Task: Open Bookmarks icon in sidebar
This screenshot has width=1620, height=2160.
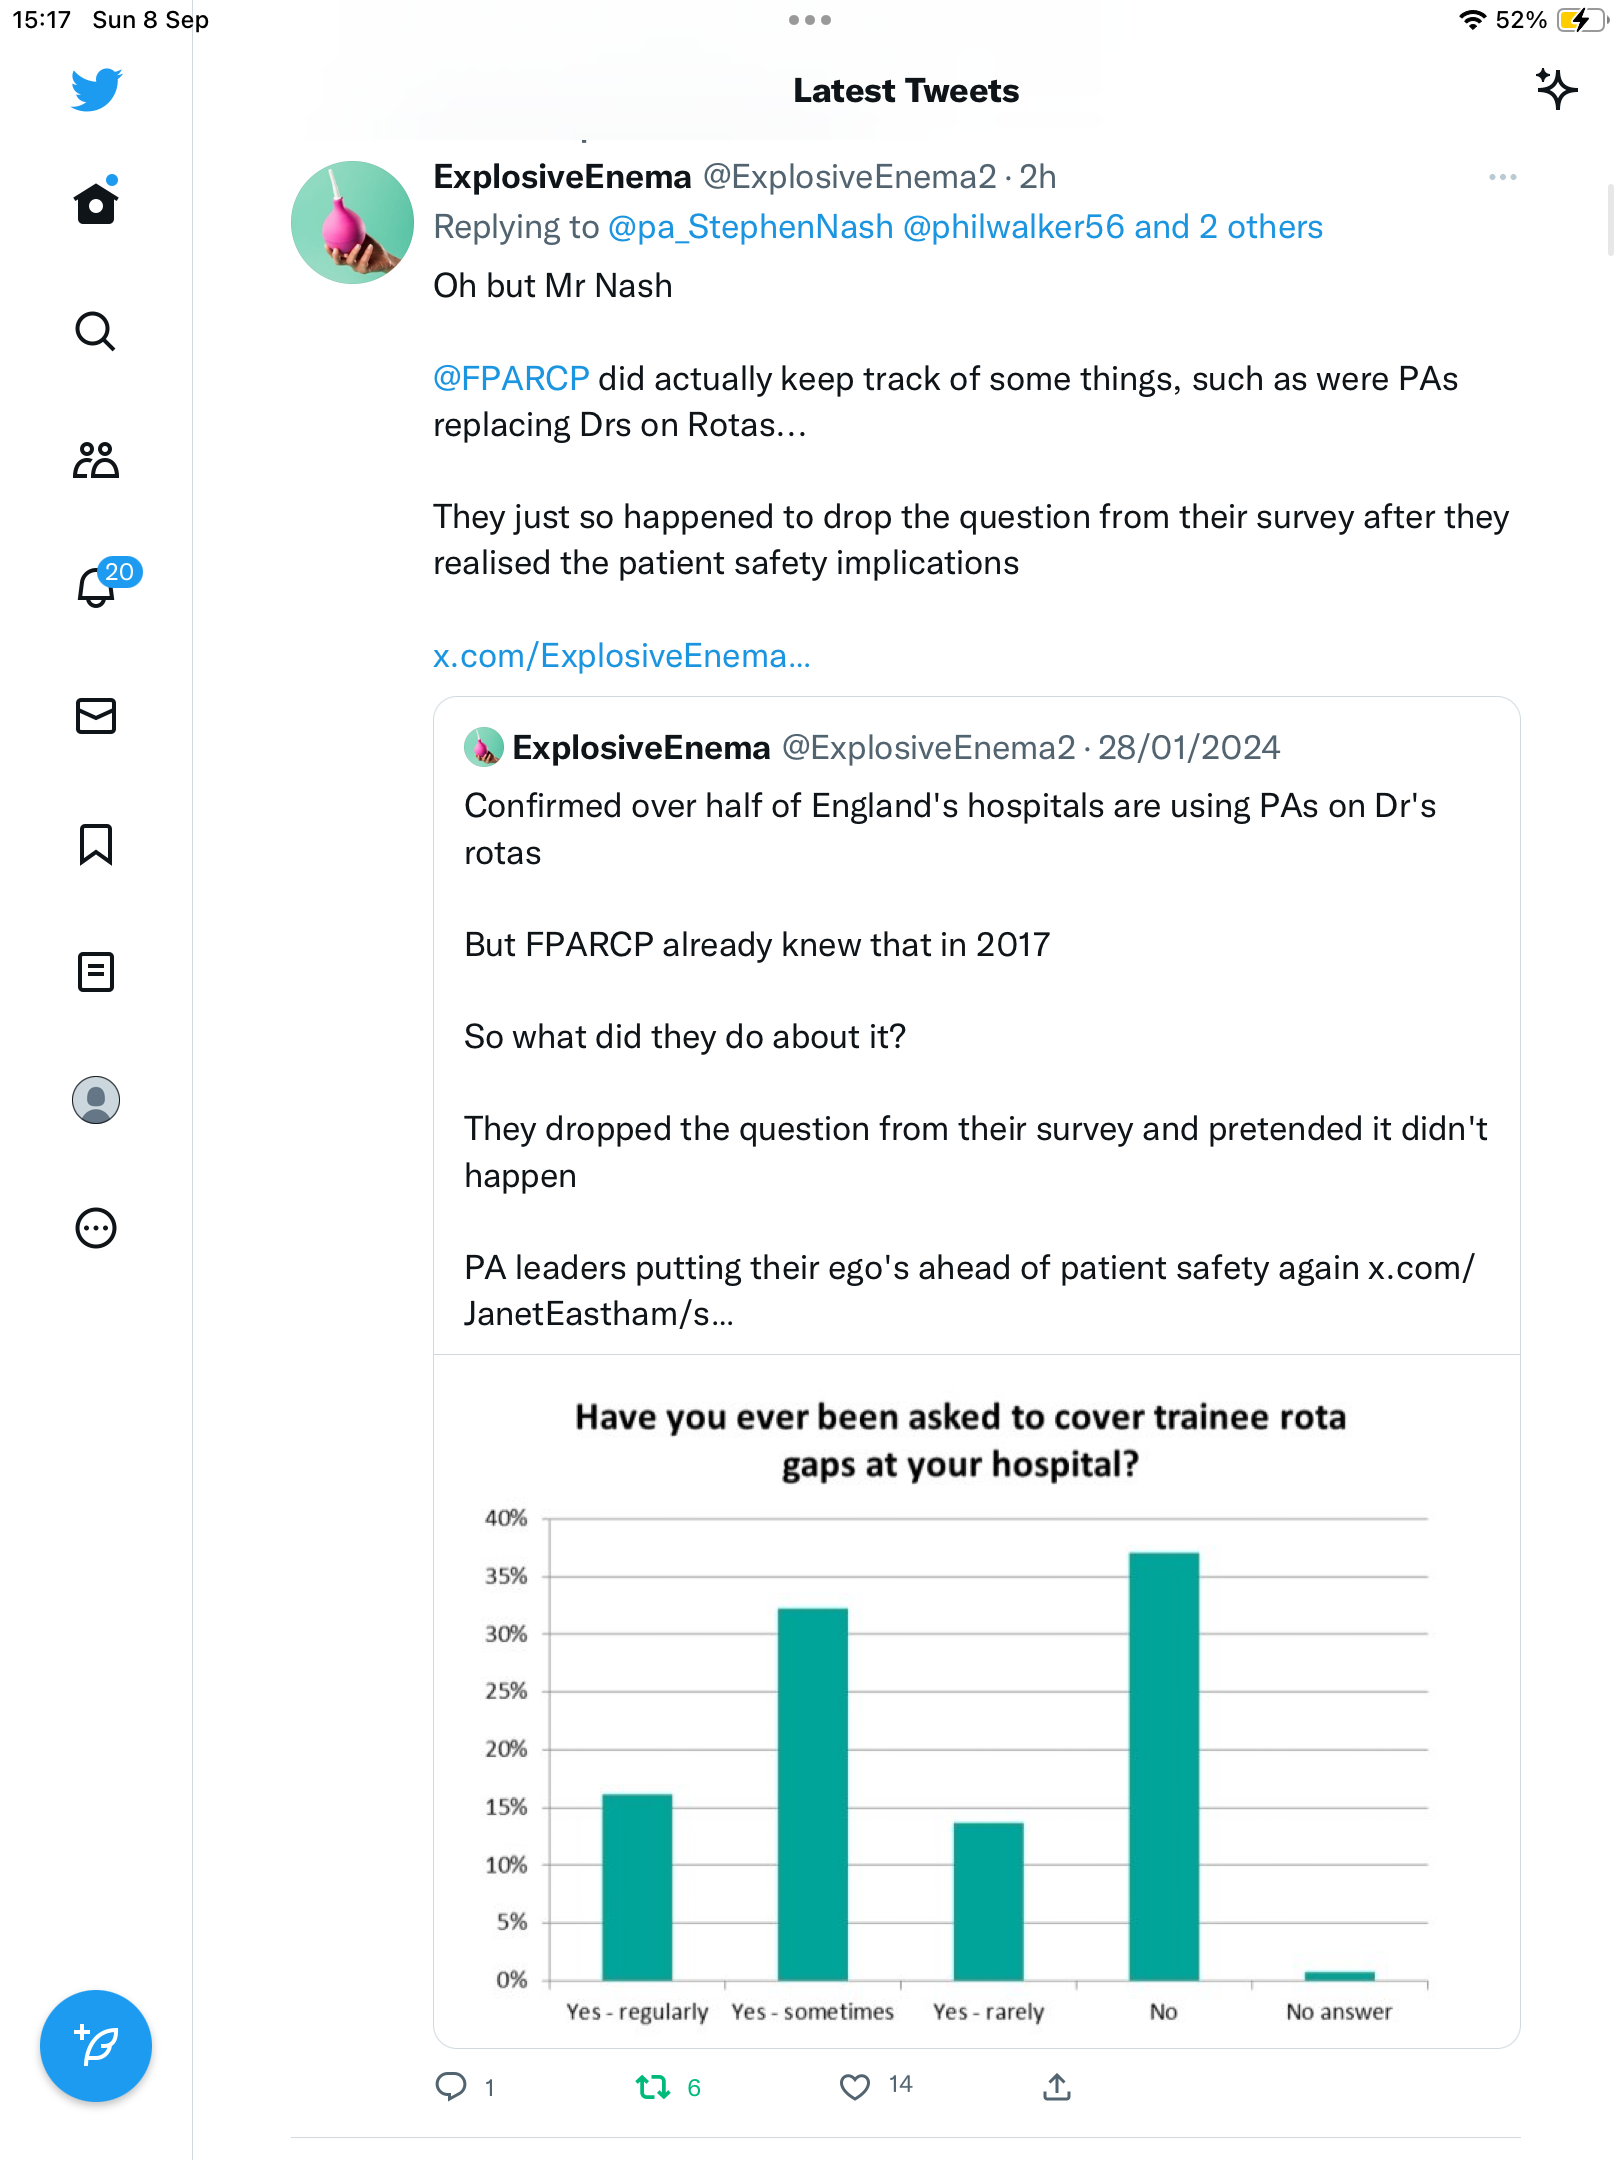Action: tap(96, 844)
